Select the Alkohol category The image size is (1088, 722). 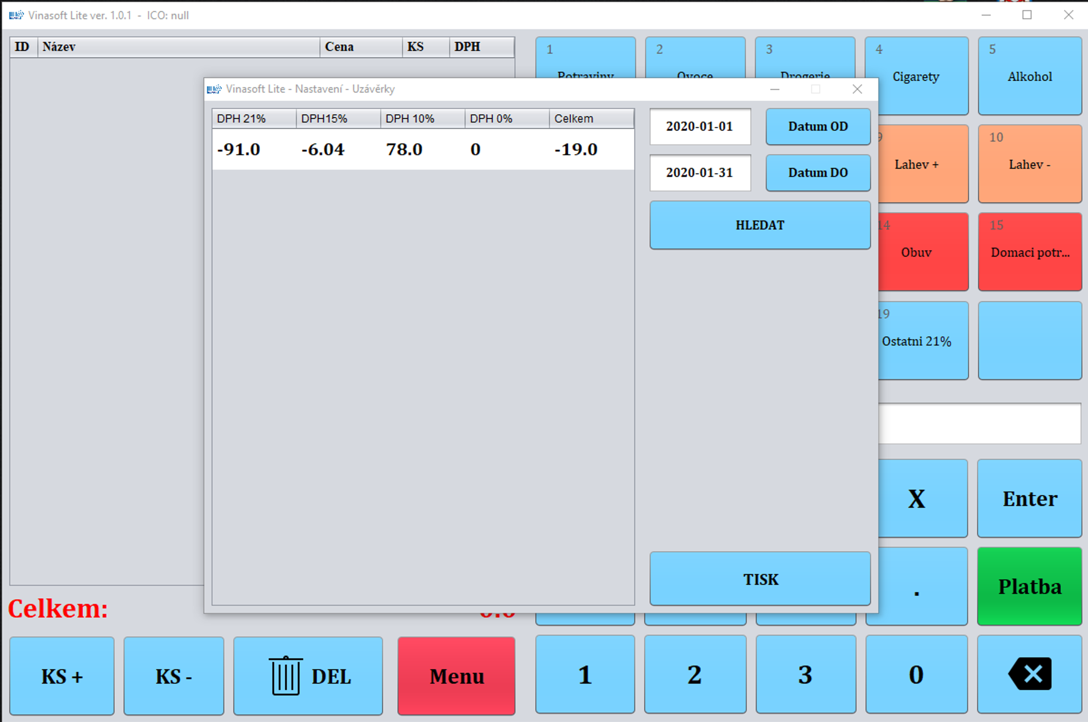tap(1029, 76)
